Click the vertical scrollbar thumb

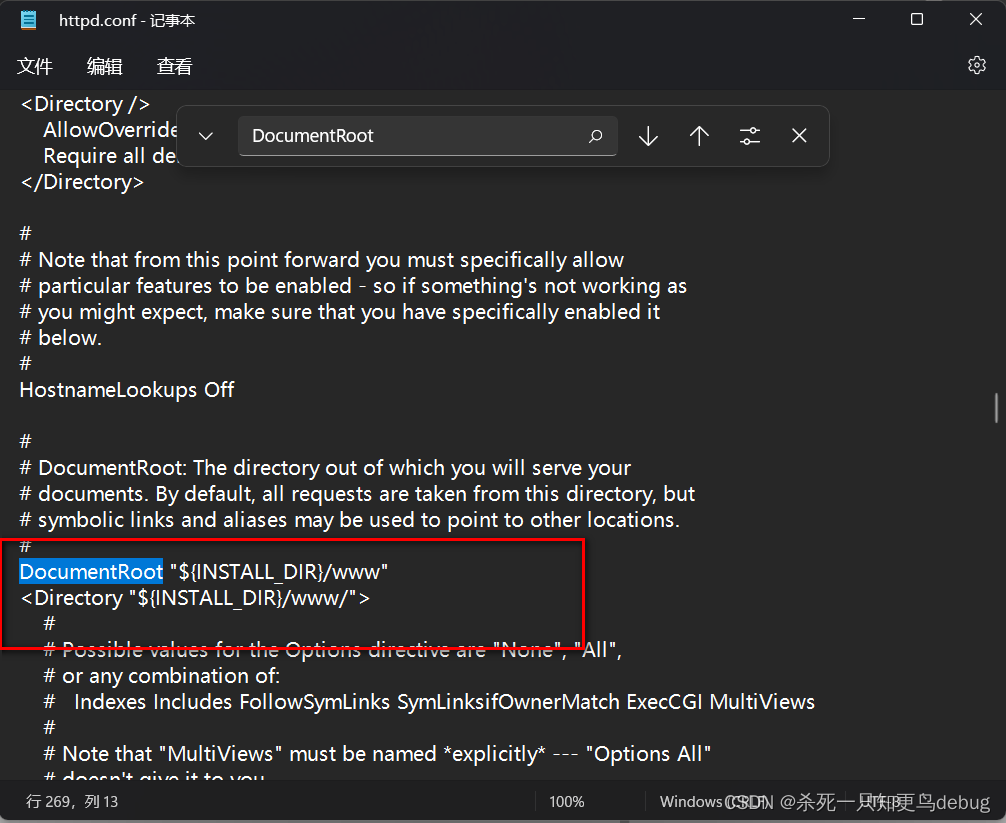click(996, 408)
